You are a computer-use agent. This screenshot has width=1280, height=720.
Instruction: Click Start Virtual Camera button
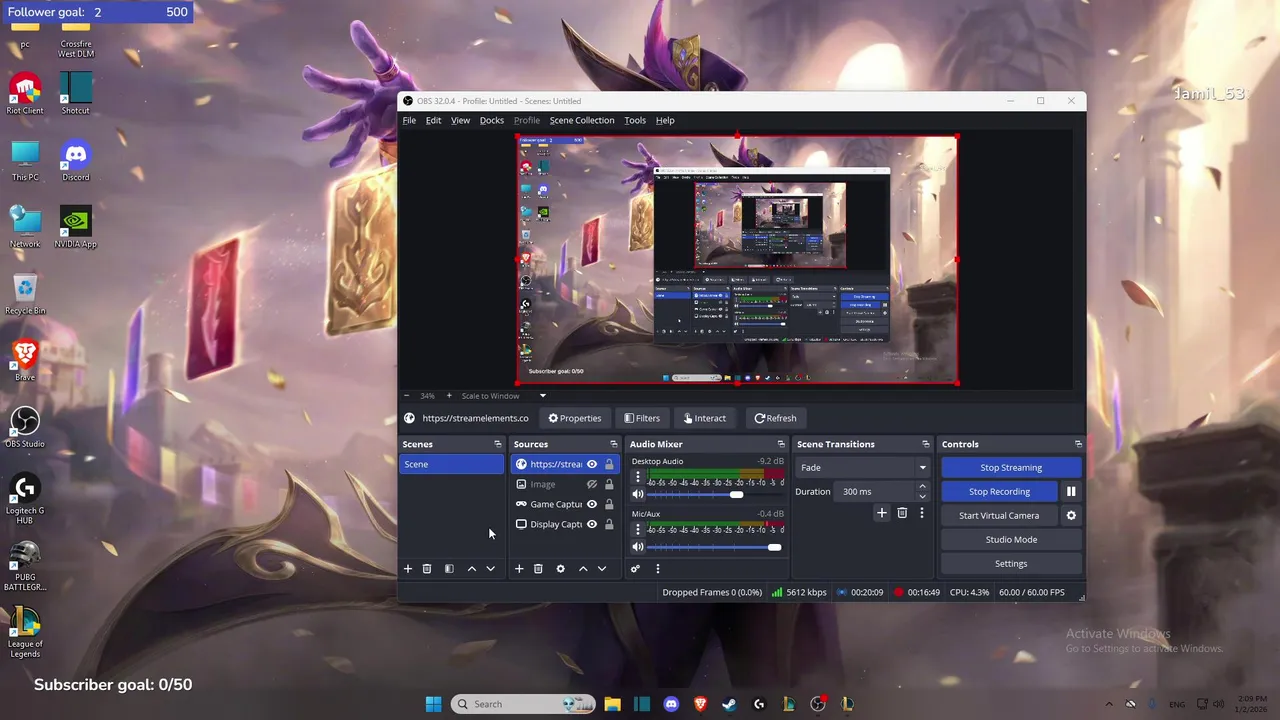[x=999, y=516]
